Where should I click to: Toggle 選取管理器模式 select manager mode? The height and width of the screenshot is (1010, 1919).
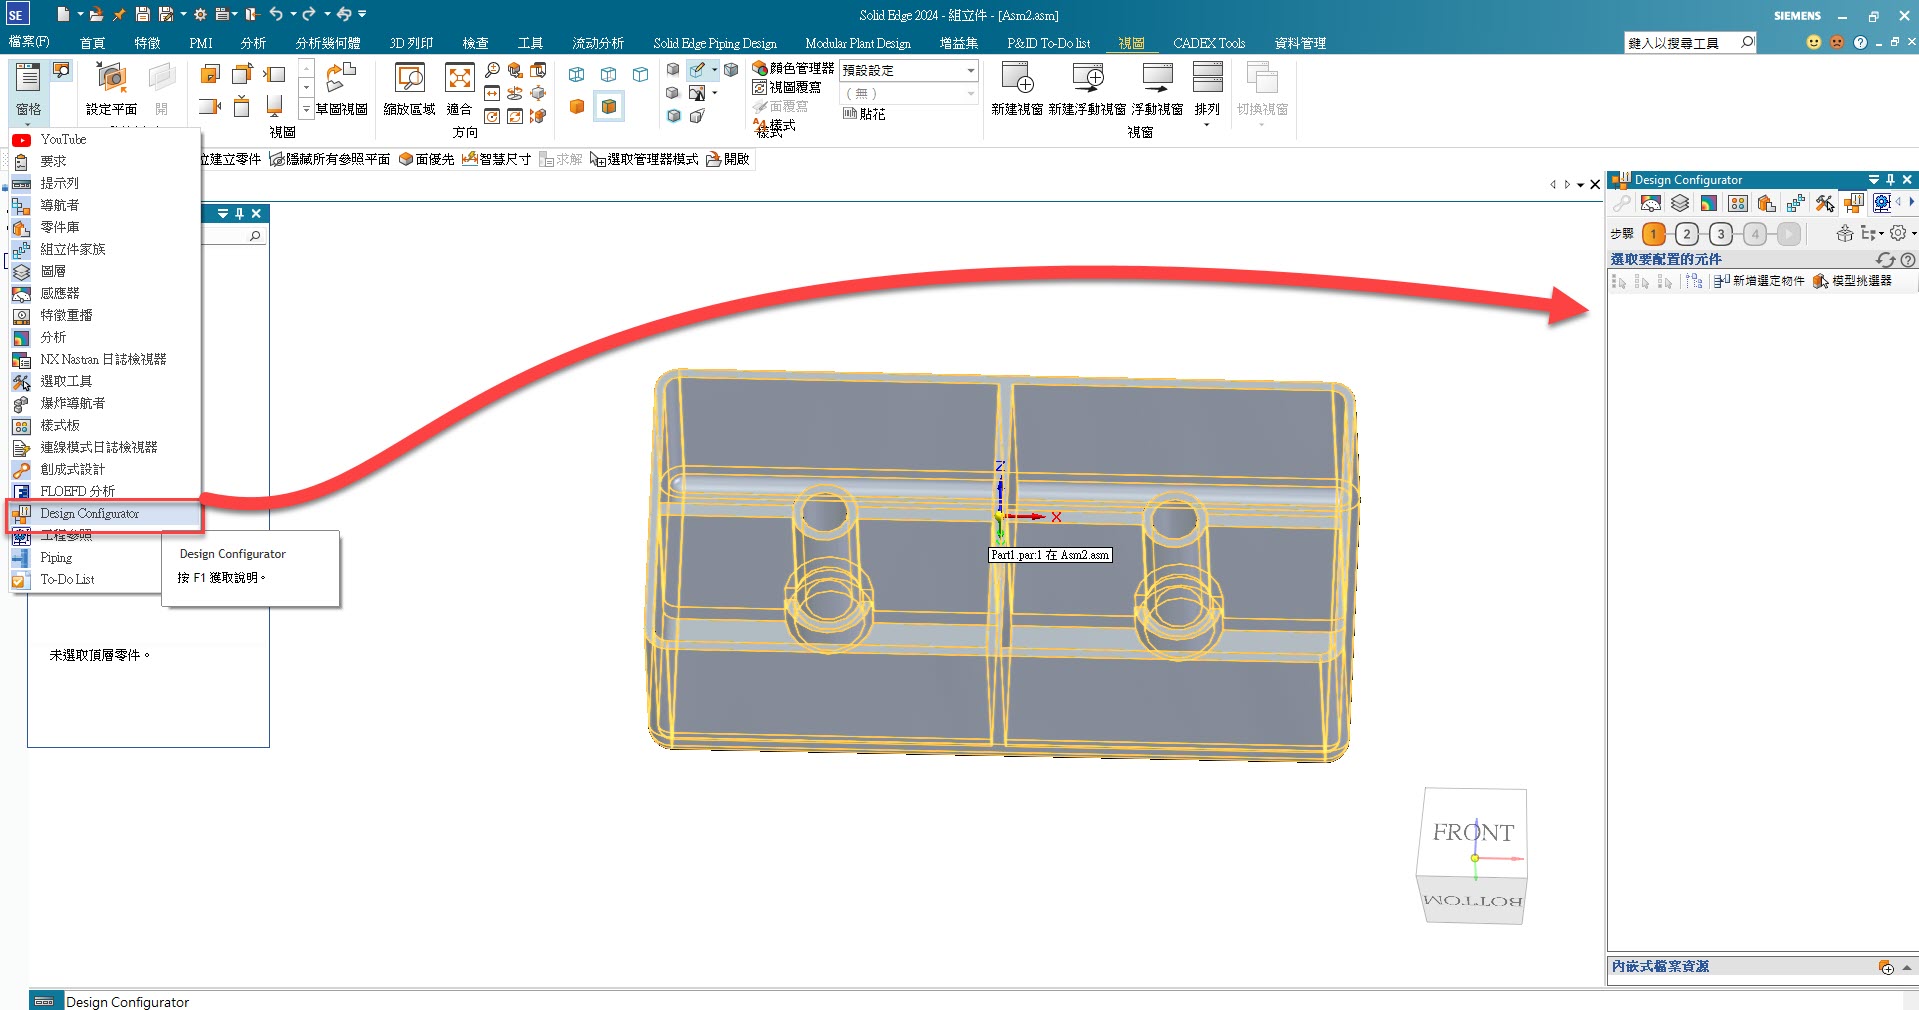click(x=644, y=159)
